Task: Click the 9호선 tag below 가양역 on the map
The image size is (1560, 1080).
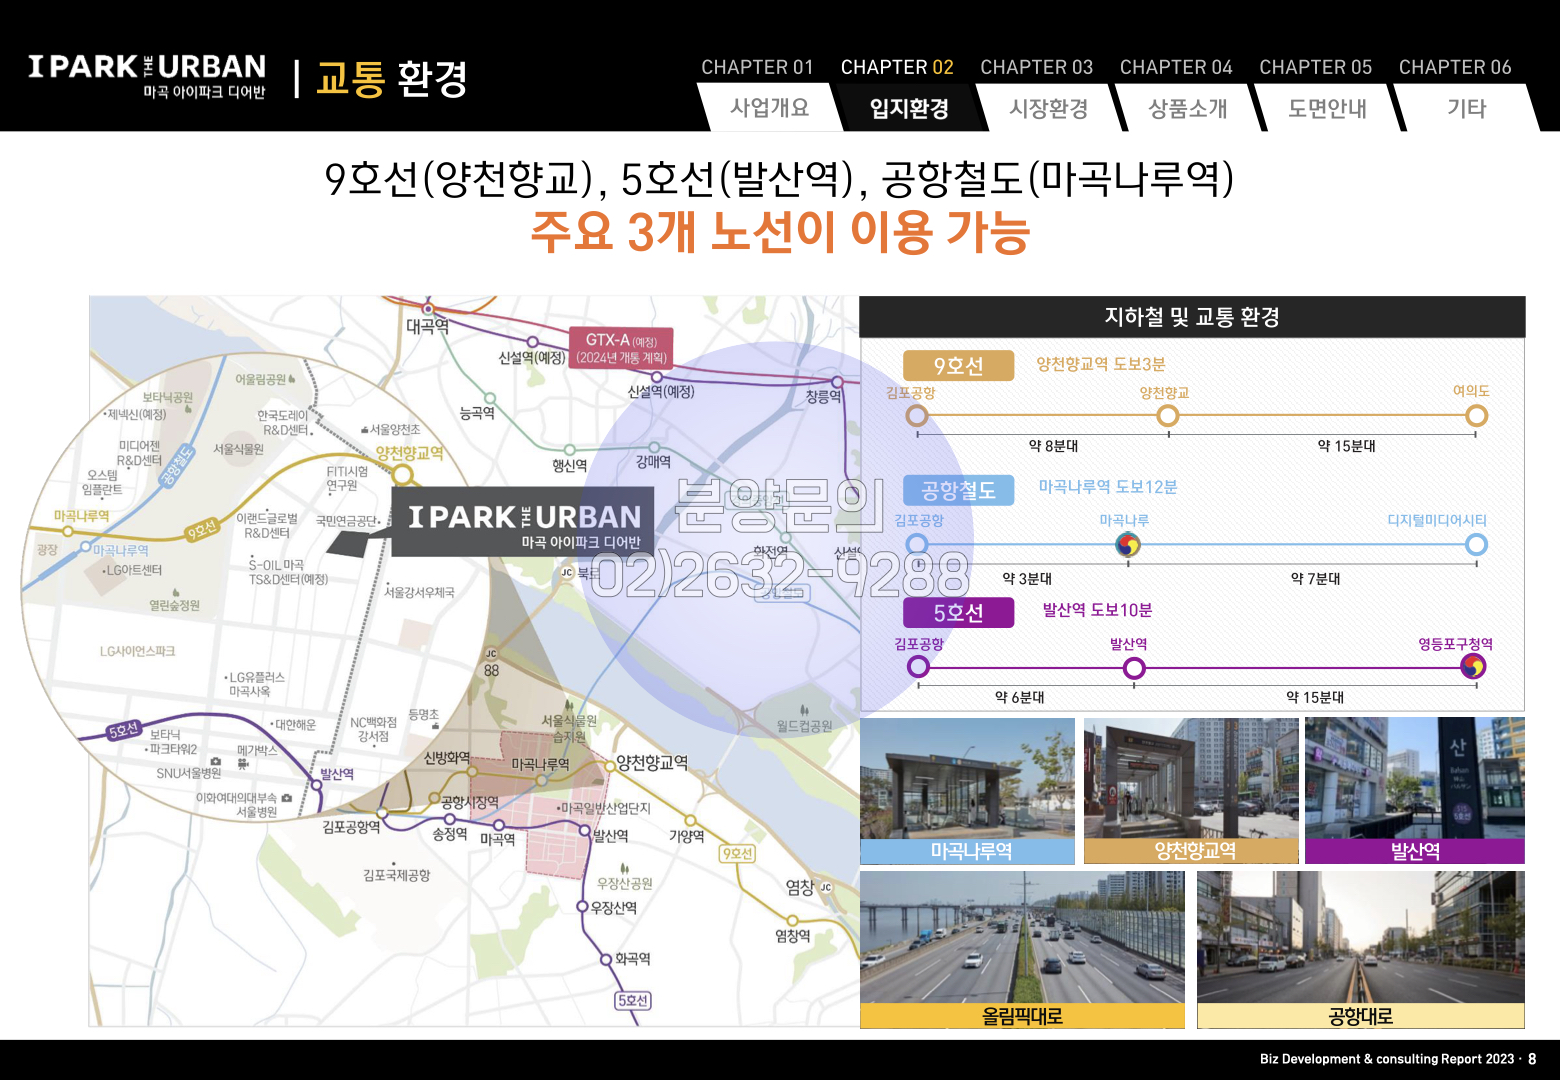Action: click(737, 853)
